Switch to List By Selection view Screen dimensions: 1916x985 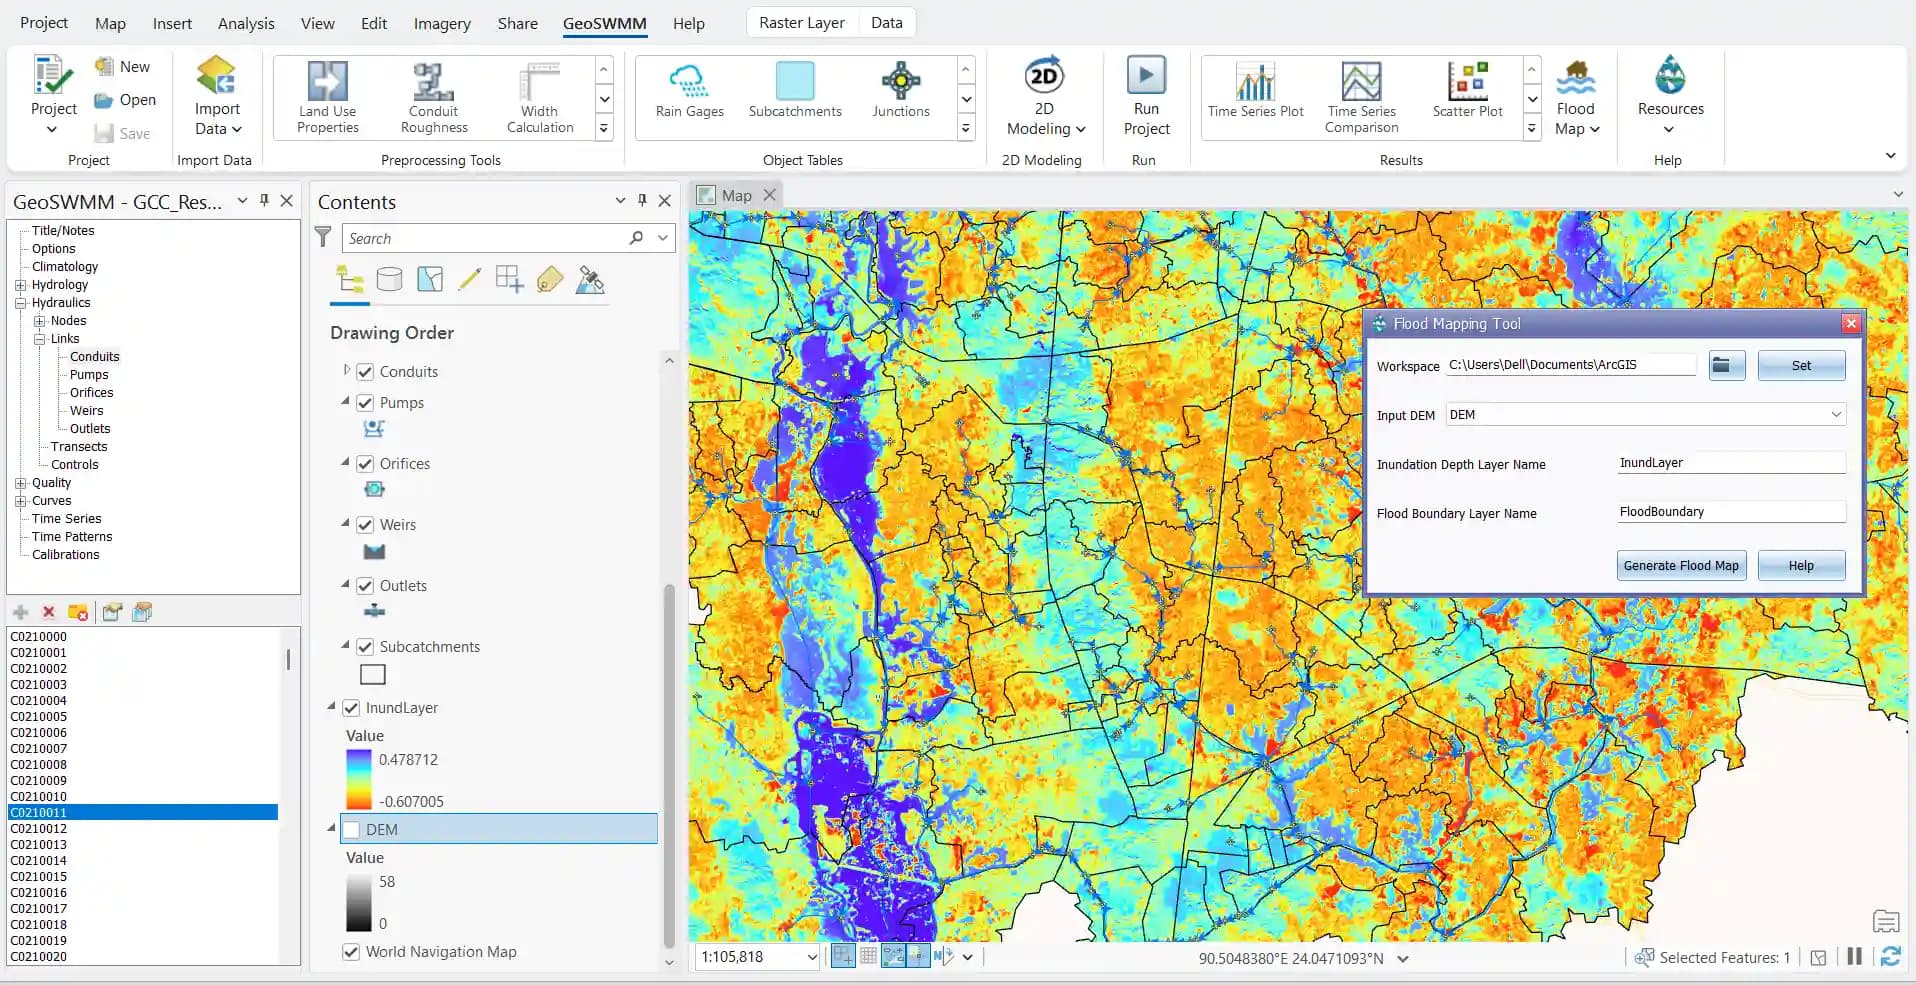429,280
